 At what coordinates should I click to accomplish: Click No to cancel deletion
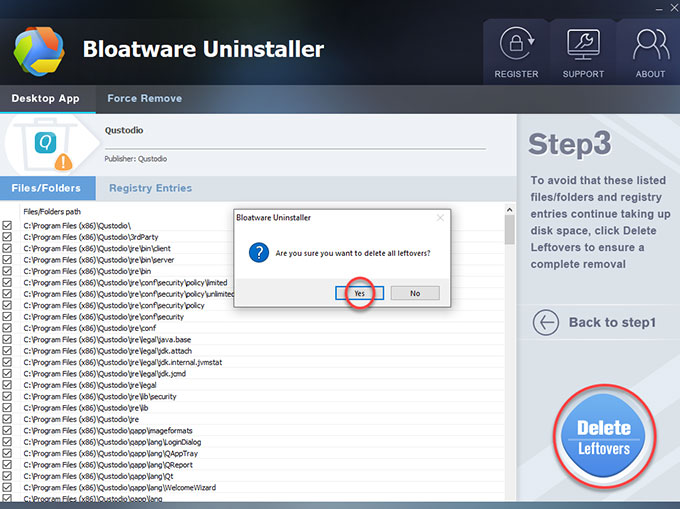tap(415, 293)
